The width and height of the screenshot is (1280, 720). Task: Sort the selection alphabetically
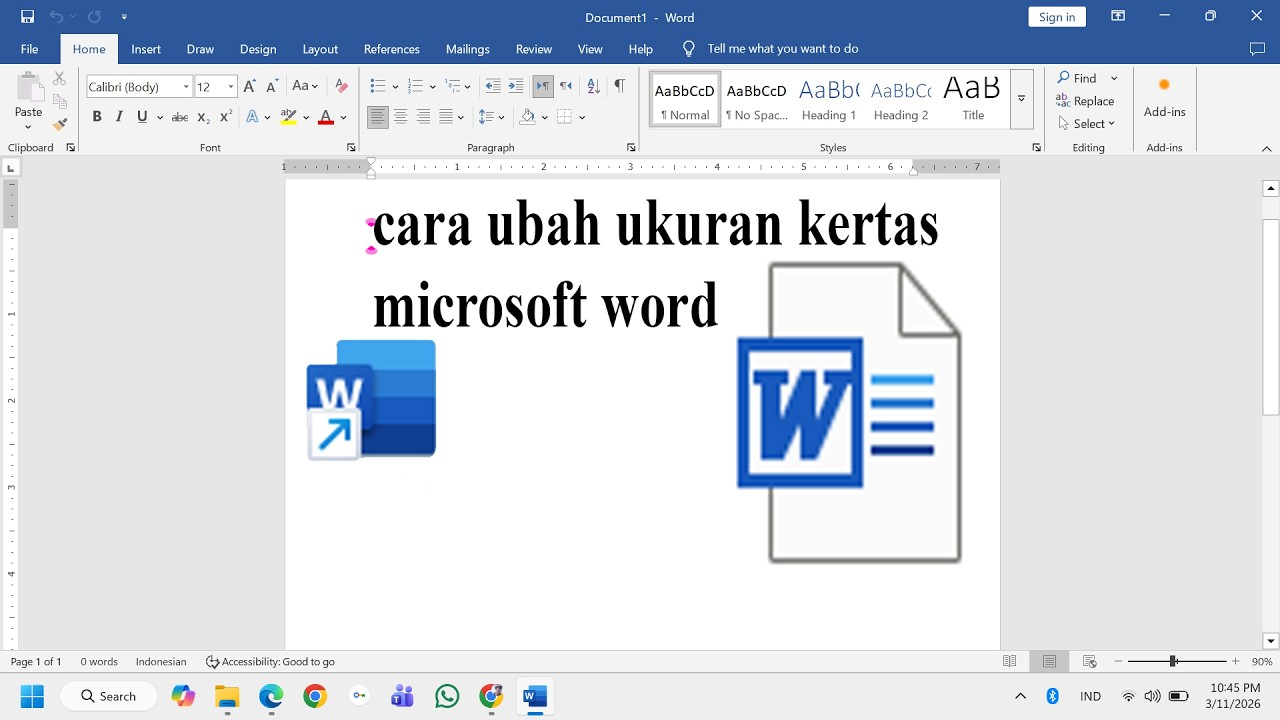pos(593,87)
